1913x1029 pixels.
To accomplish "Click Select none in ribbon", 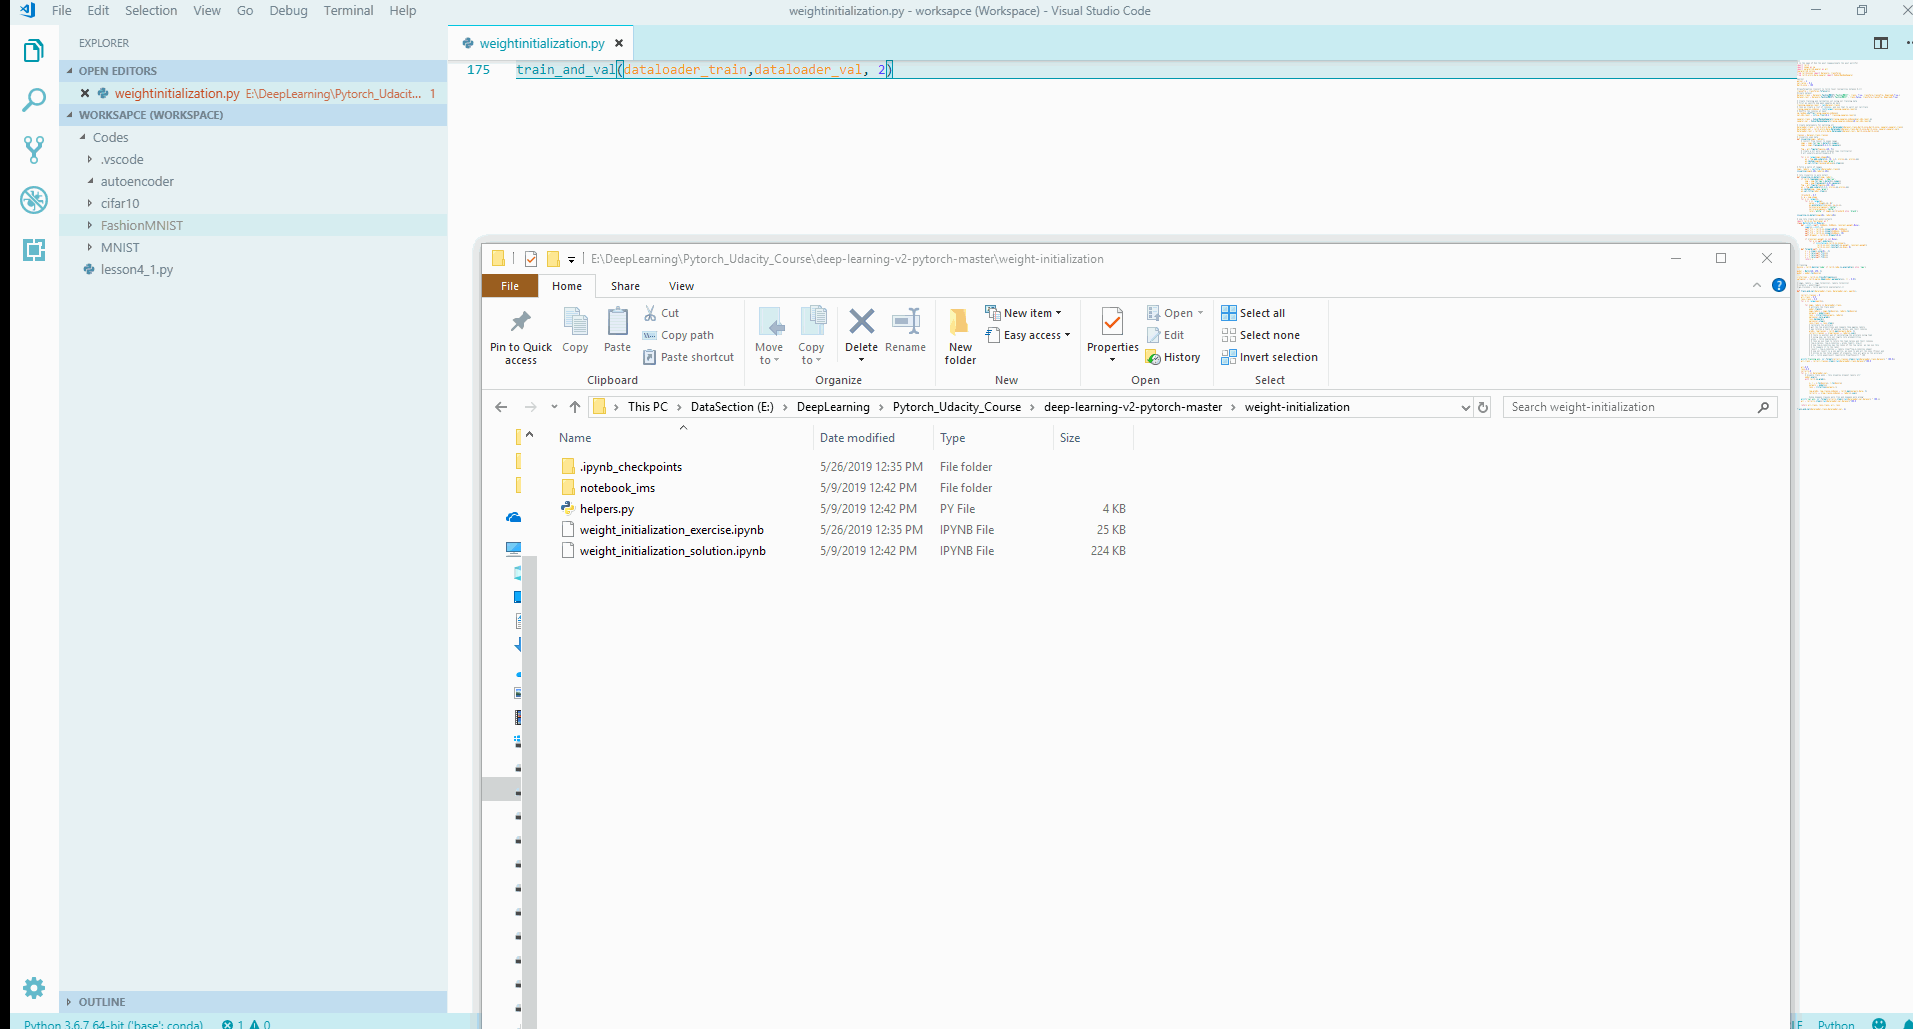I will [x=1260, y=335].
